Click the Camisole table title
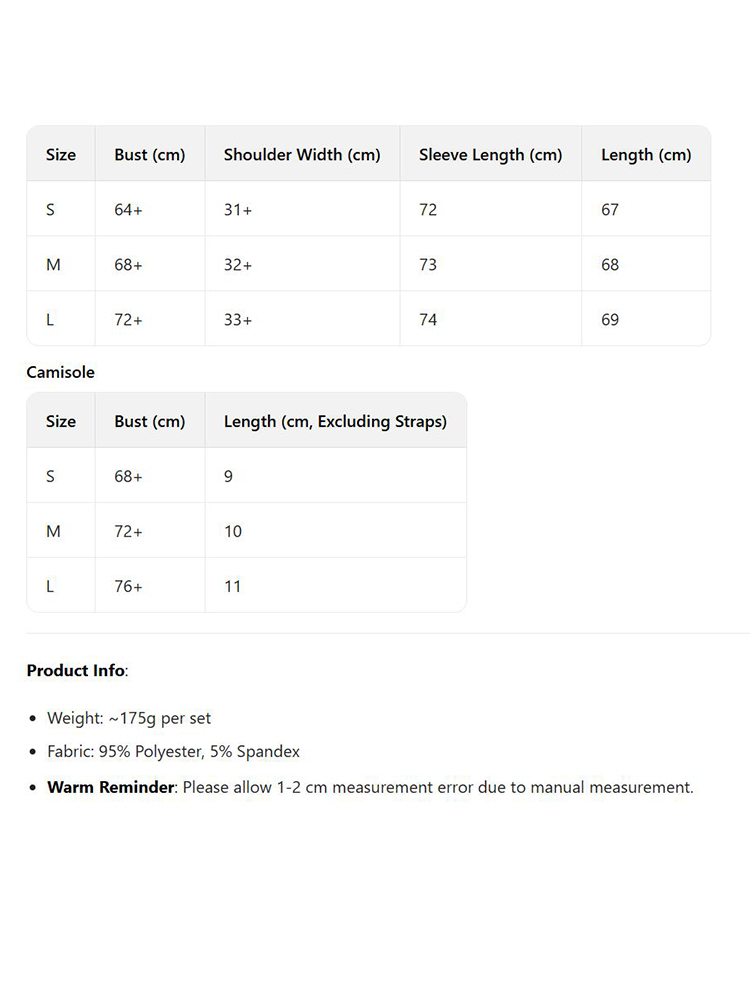 tap(61, 372)
